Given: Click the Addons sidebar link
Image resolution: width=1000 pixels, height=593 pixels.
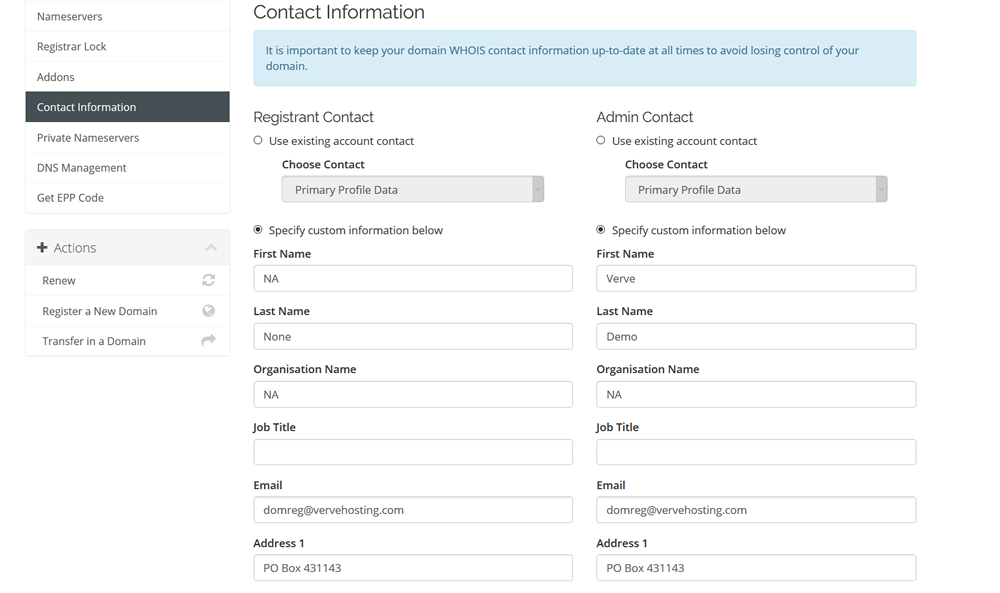Looking at the screenshot, I should click(x=128, y=77).
